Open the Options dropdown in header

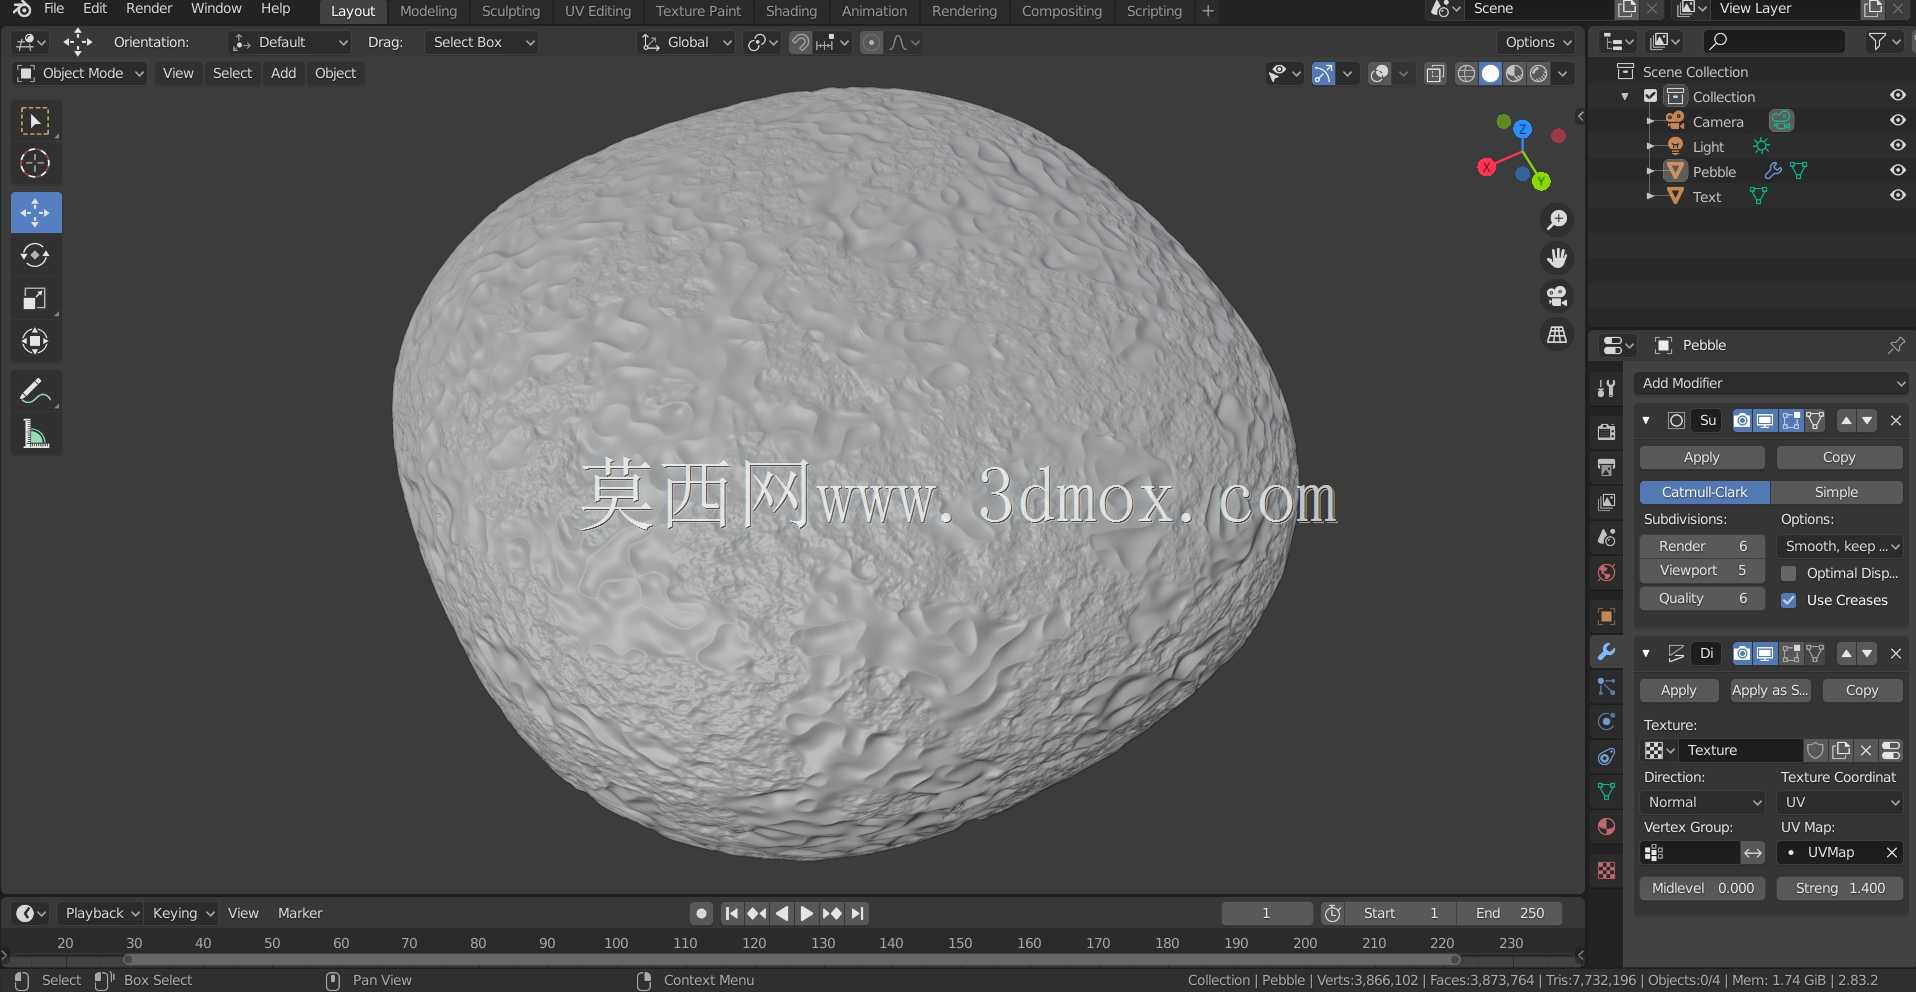pyautogui.click(x=1537, y=42)
